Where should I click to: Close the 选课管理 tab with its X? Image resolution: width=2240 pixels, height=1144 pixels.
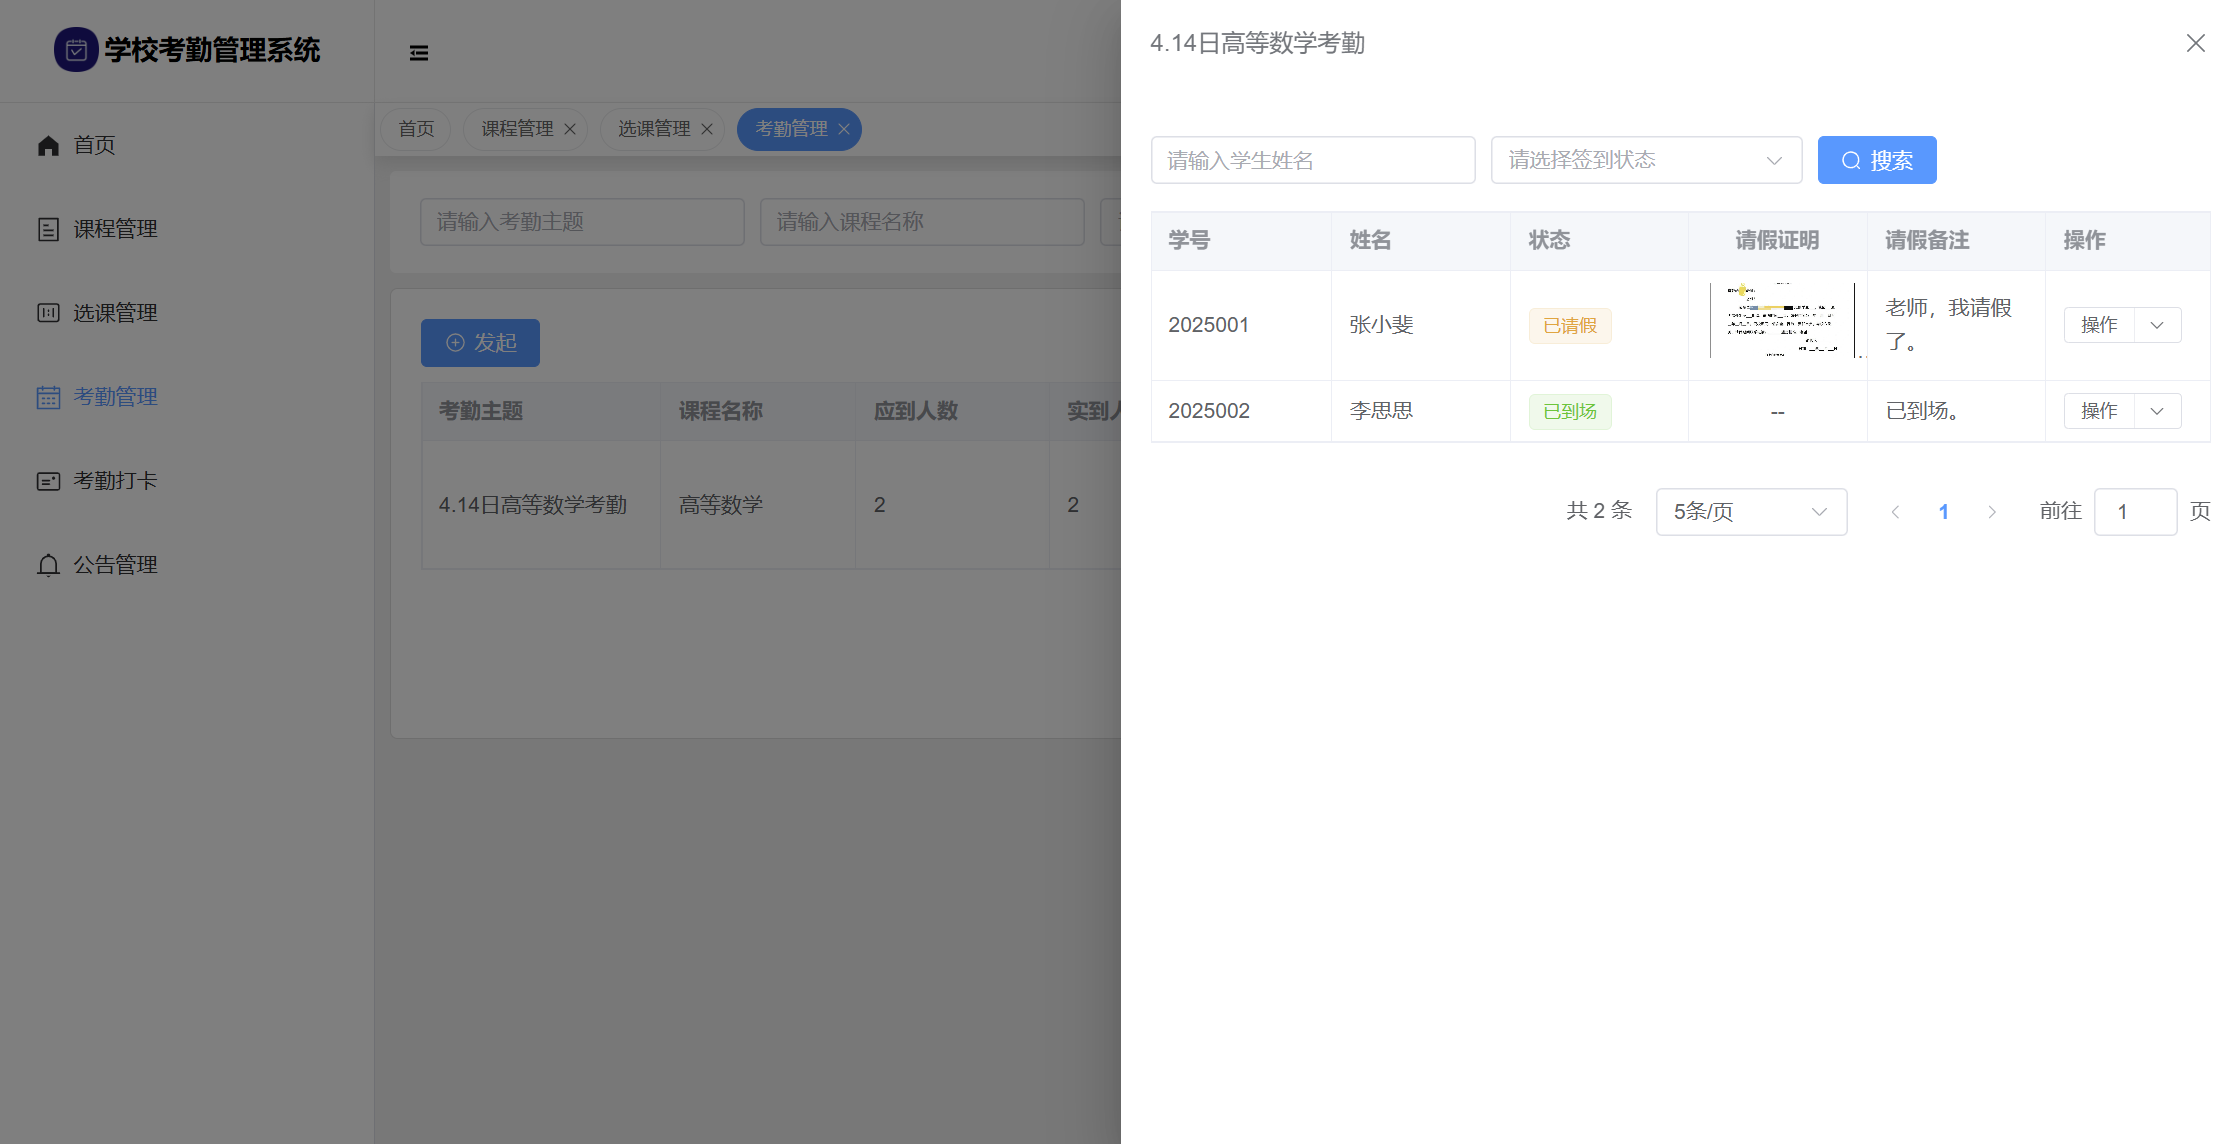707,129
